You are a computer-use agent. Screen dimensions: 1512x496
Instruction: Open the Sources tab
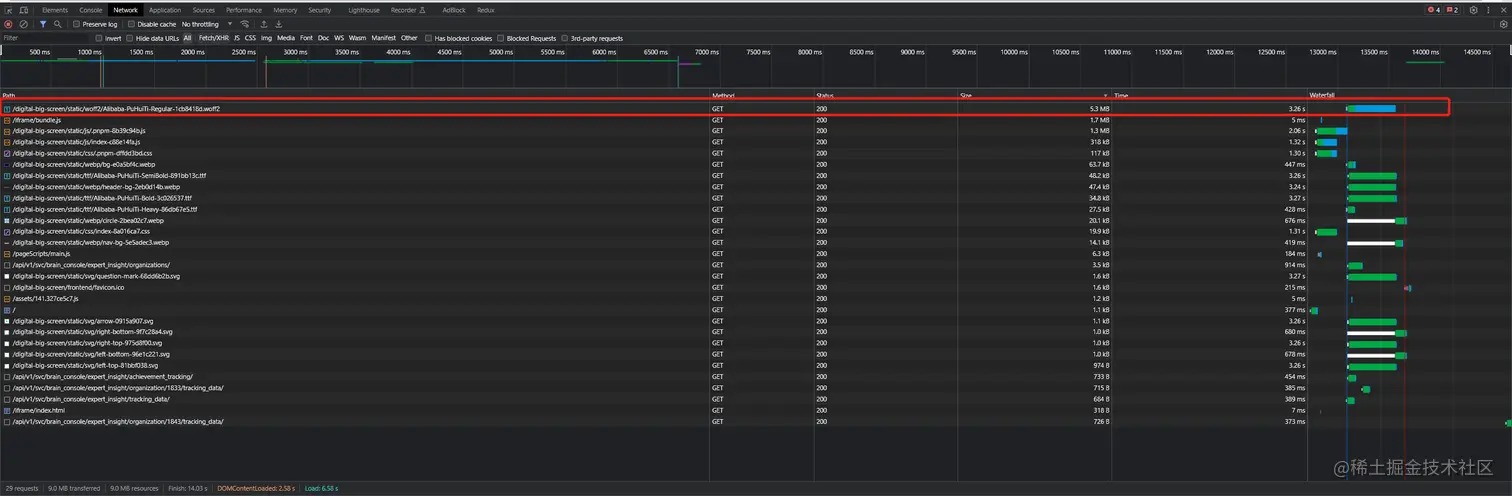tap(204, 10)
